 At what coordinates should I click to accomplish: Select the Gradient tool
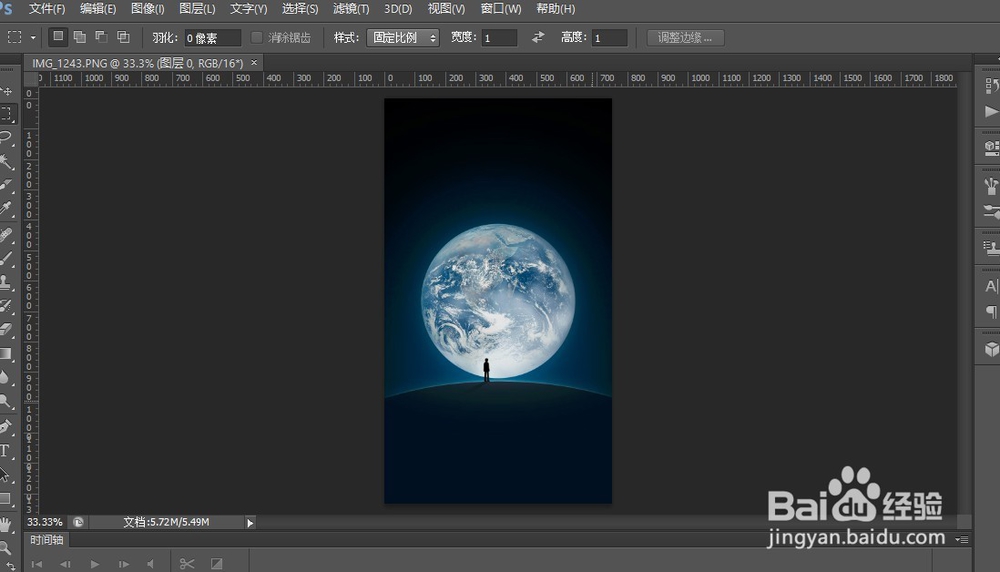pyautogui.click(x=6, y=353)
